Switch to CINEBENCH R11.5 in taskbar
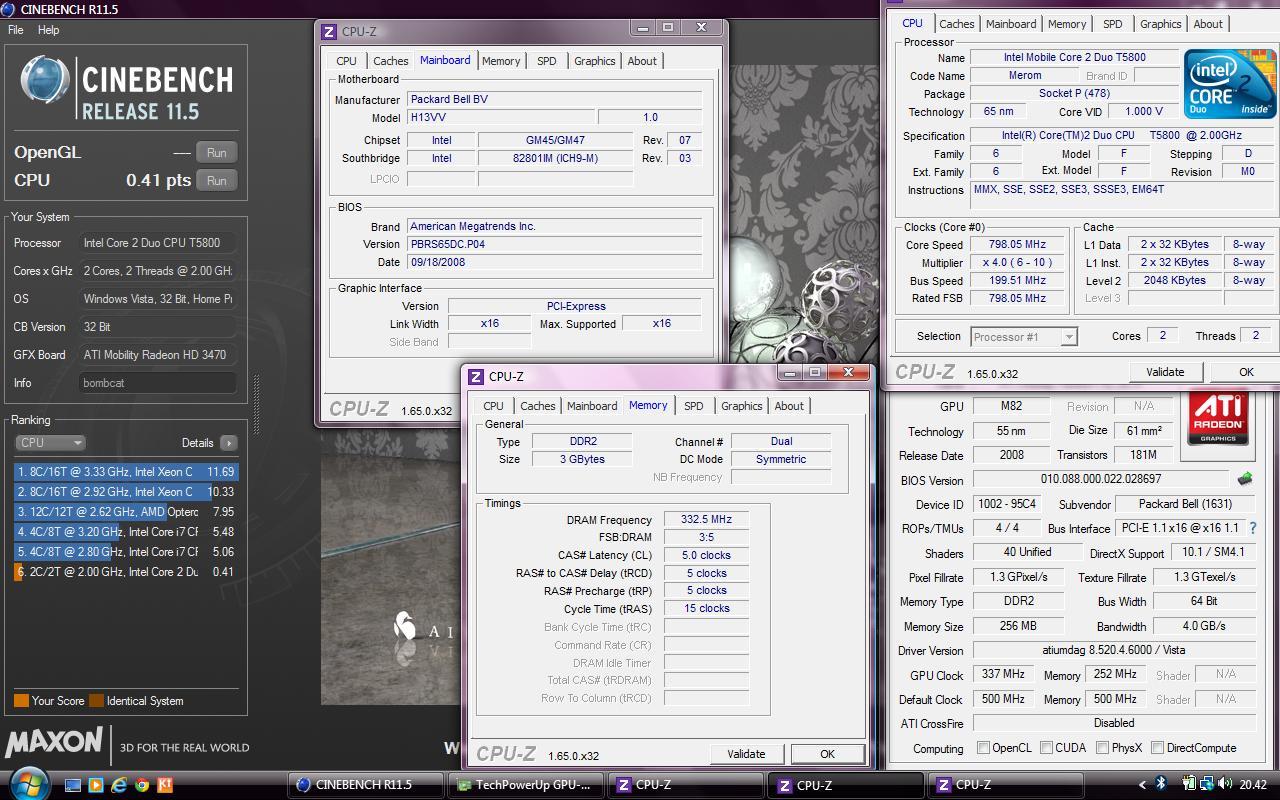 pos(366,785)
